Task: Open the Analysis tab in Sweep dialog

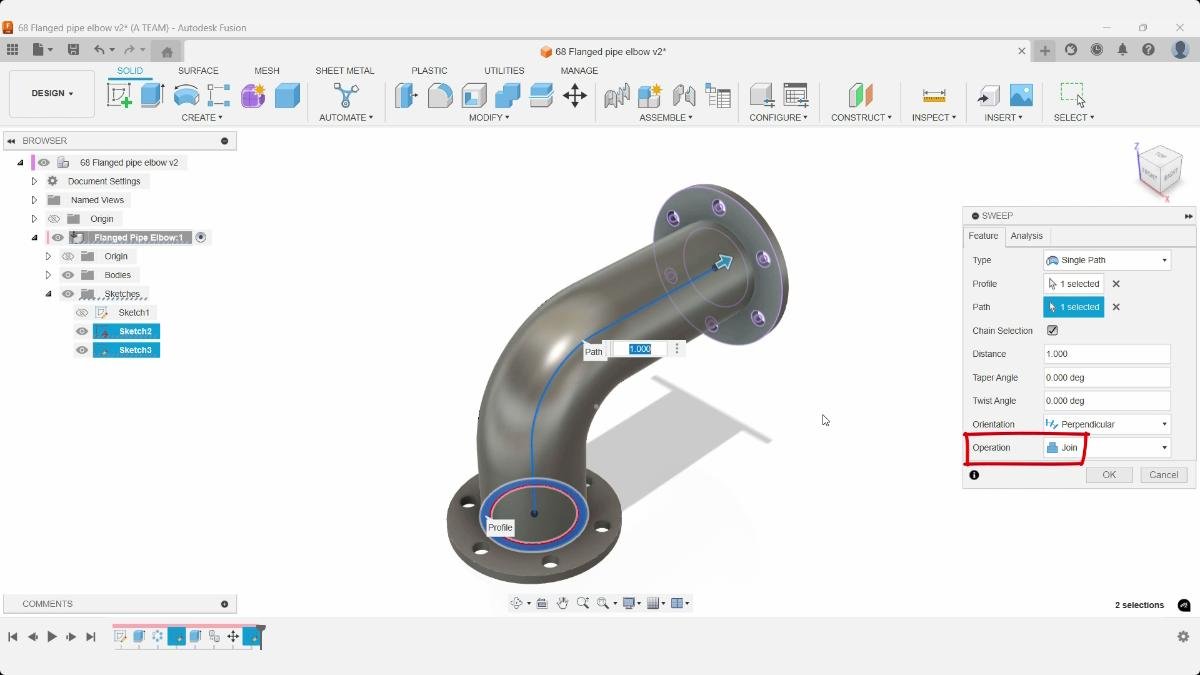Action: 1026,236
